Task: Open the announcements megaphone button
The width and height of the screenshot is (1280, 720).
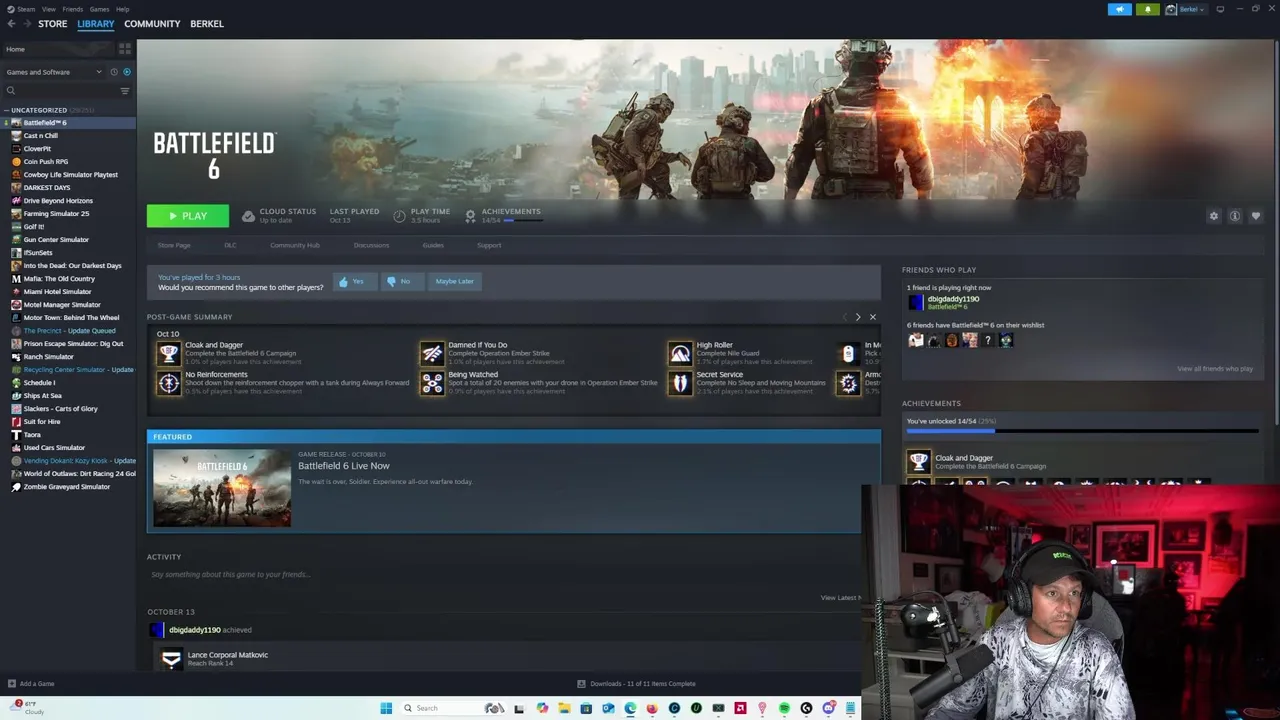Action: point(1119,9)
